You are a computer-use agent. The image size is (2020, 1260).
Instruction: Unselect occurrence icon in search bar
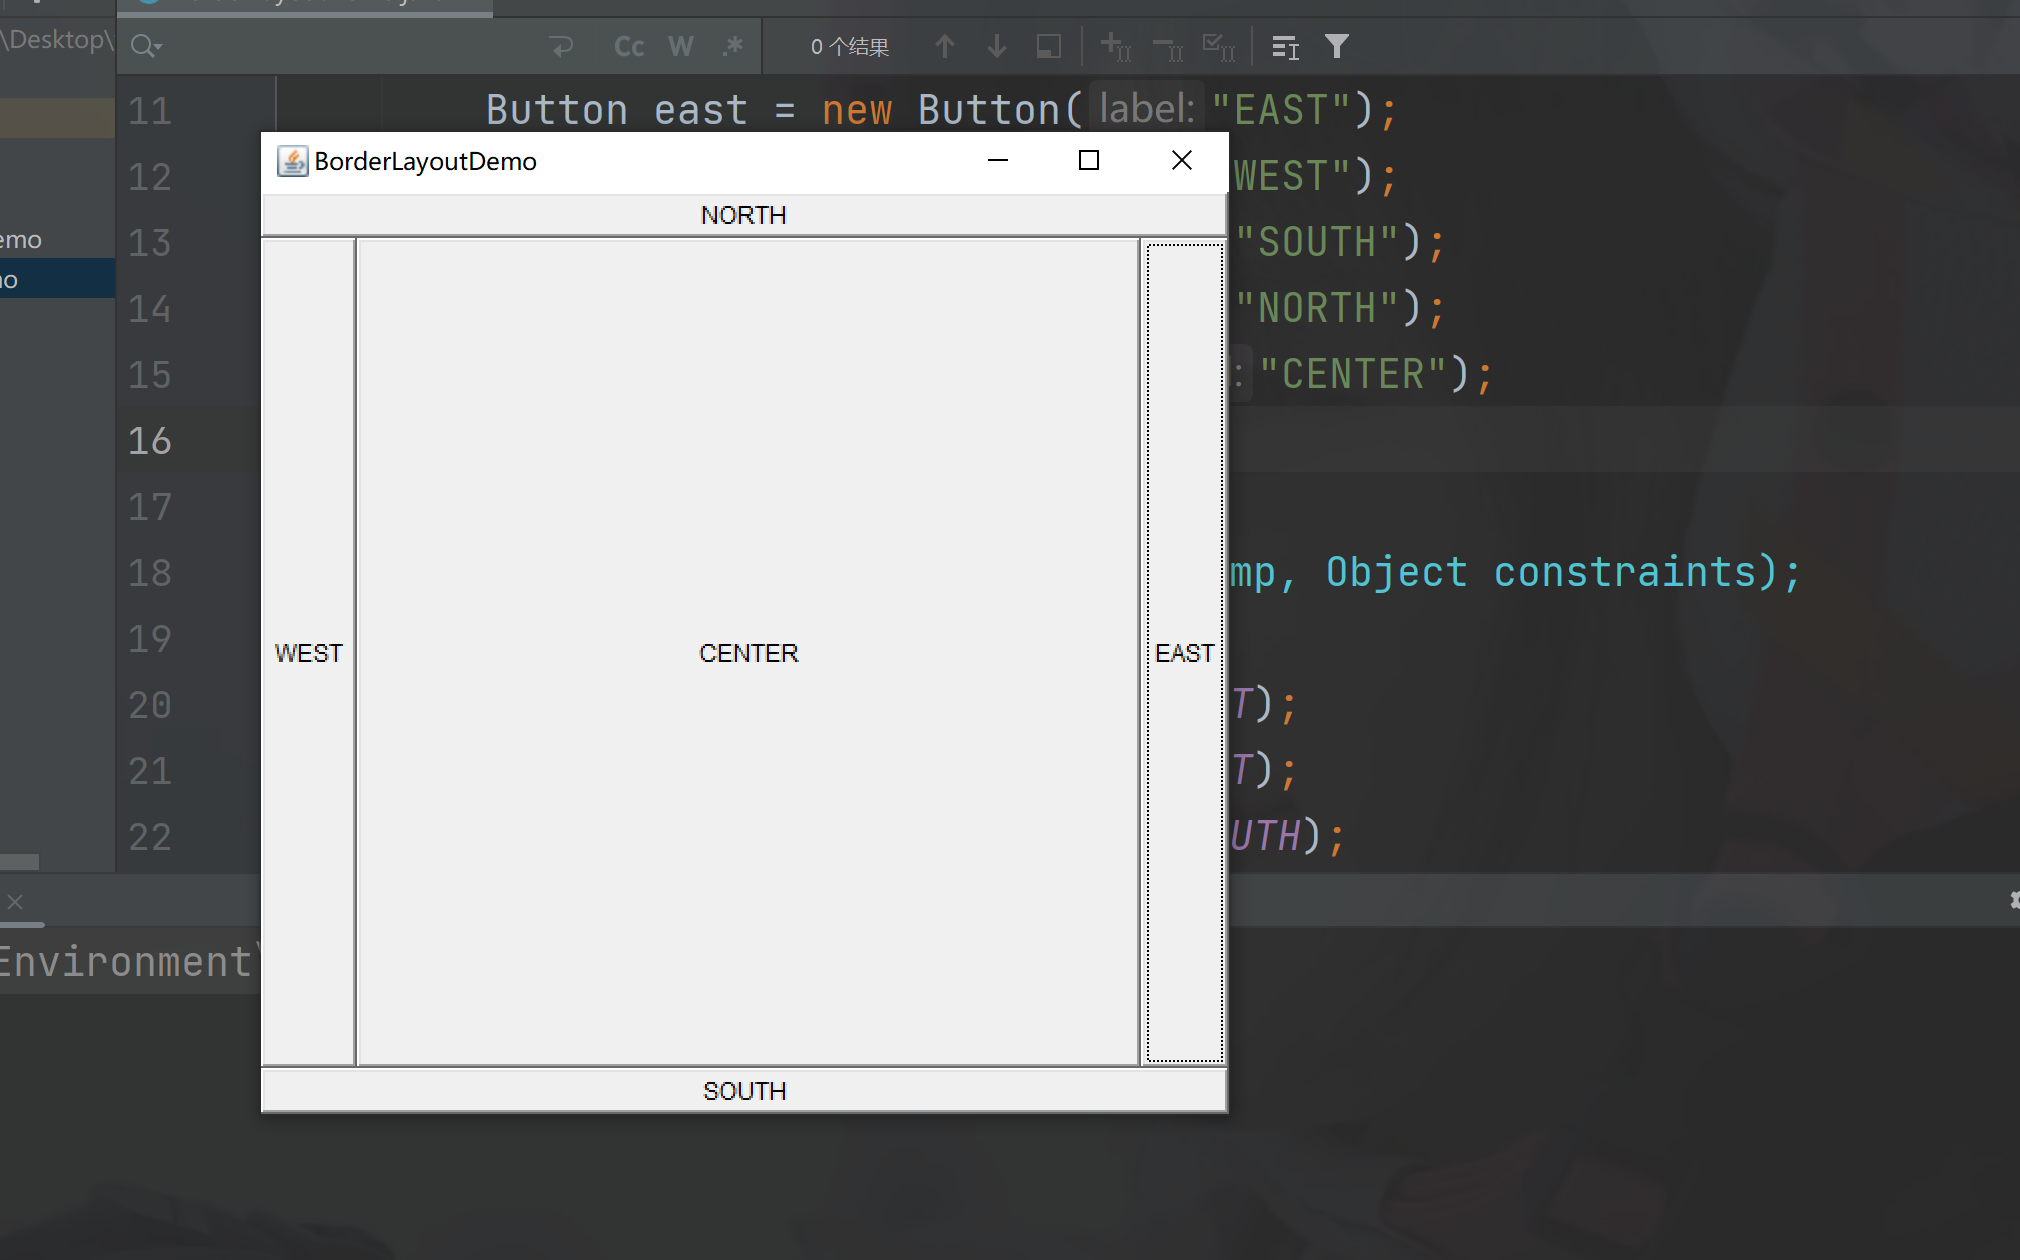coord(1168,46)
